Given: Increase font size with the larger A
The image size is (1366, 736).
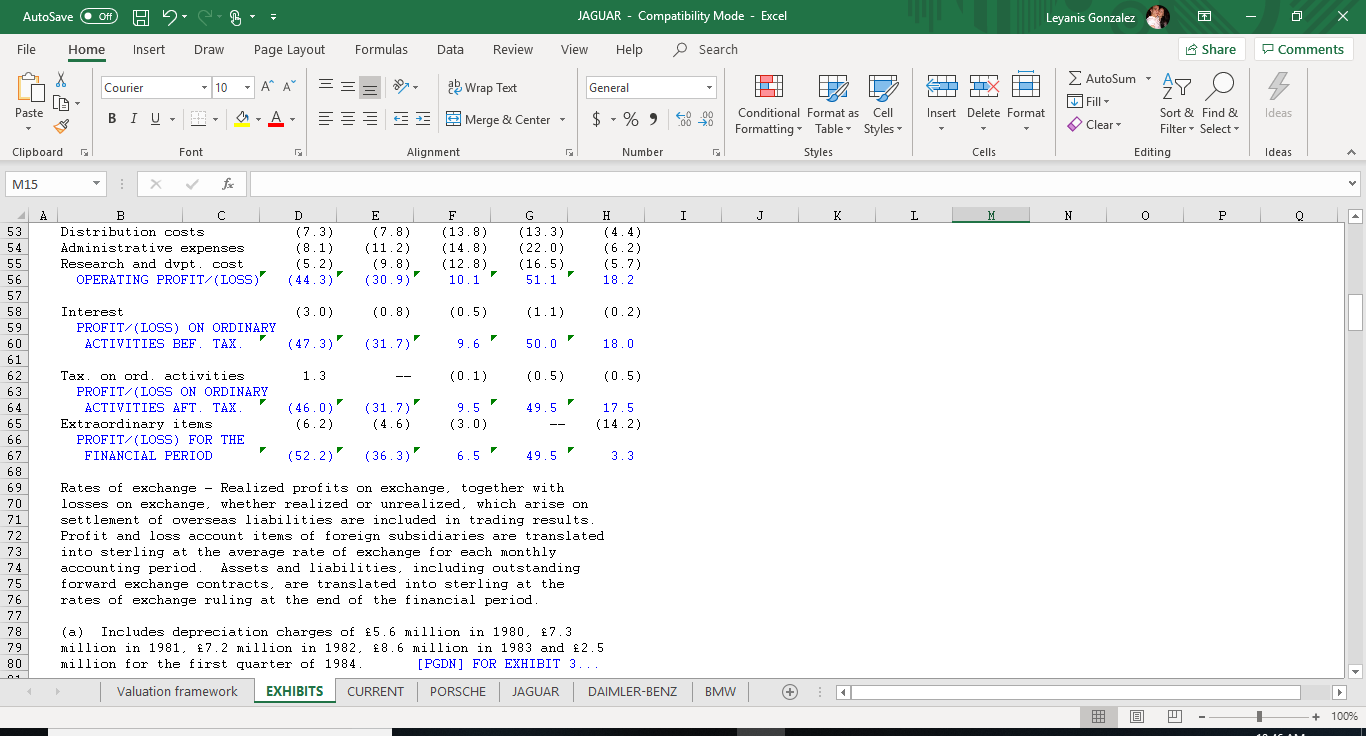Looking at the screenshot, I should tap(267, 88).
